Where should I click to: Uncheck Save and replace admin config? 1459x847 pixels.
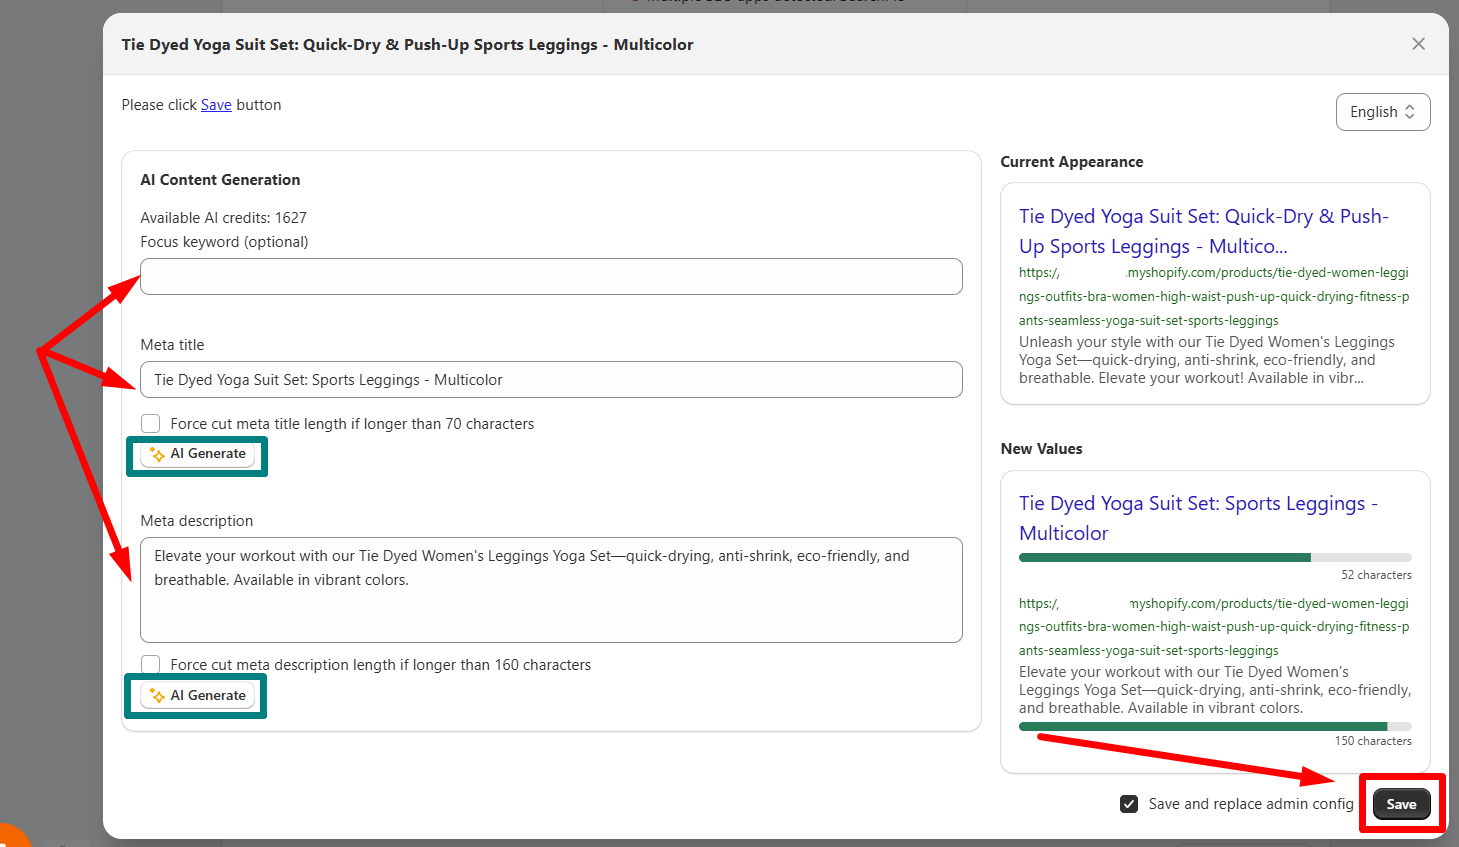(x=1129, y=804)
